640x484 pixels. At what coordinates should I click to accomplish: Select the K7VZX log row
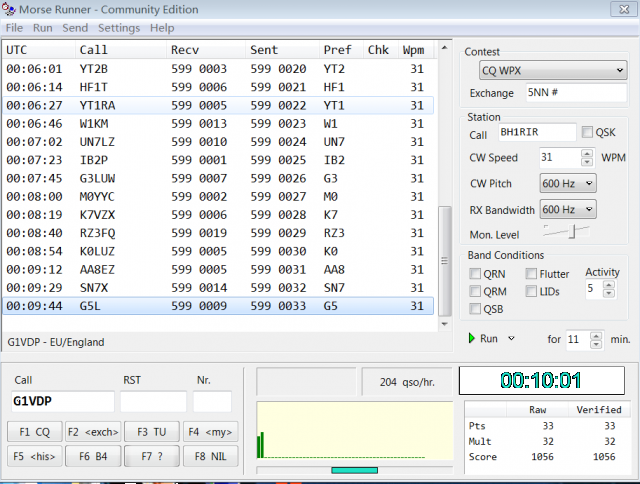218,215
